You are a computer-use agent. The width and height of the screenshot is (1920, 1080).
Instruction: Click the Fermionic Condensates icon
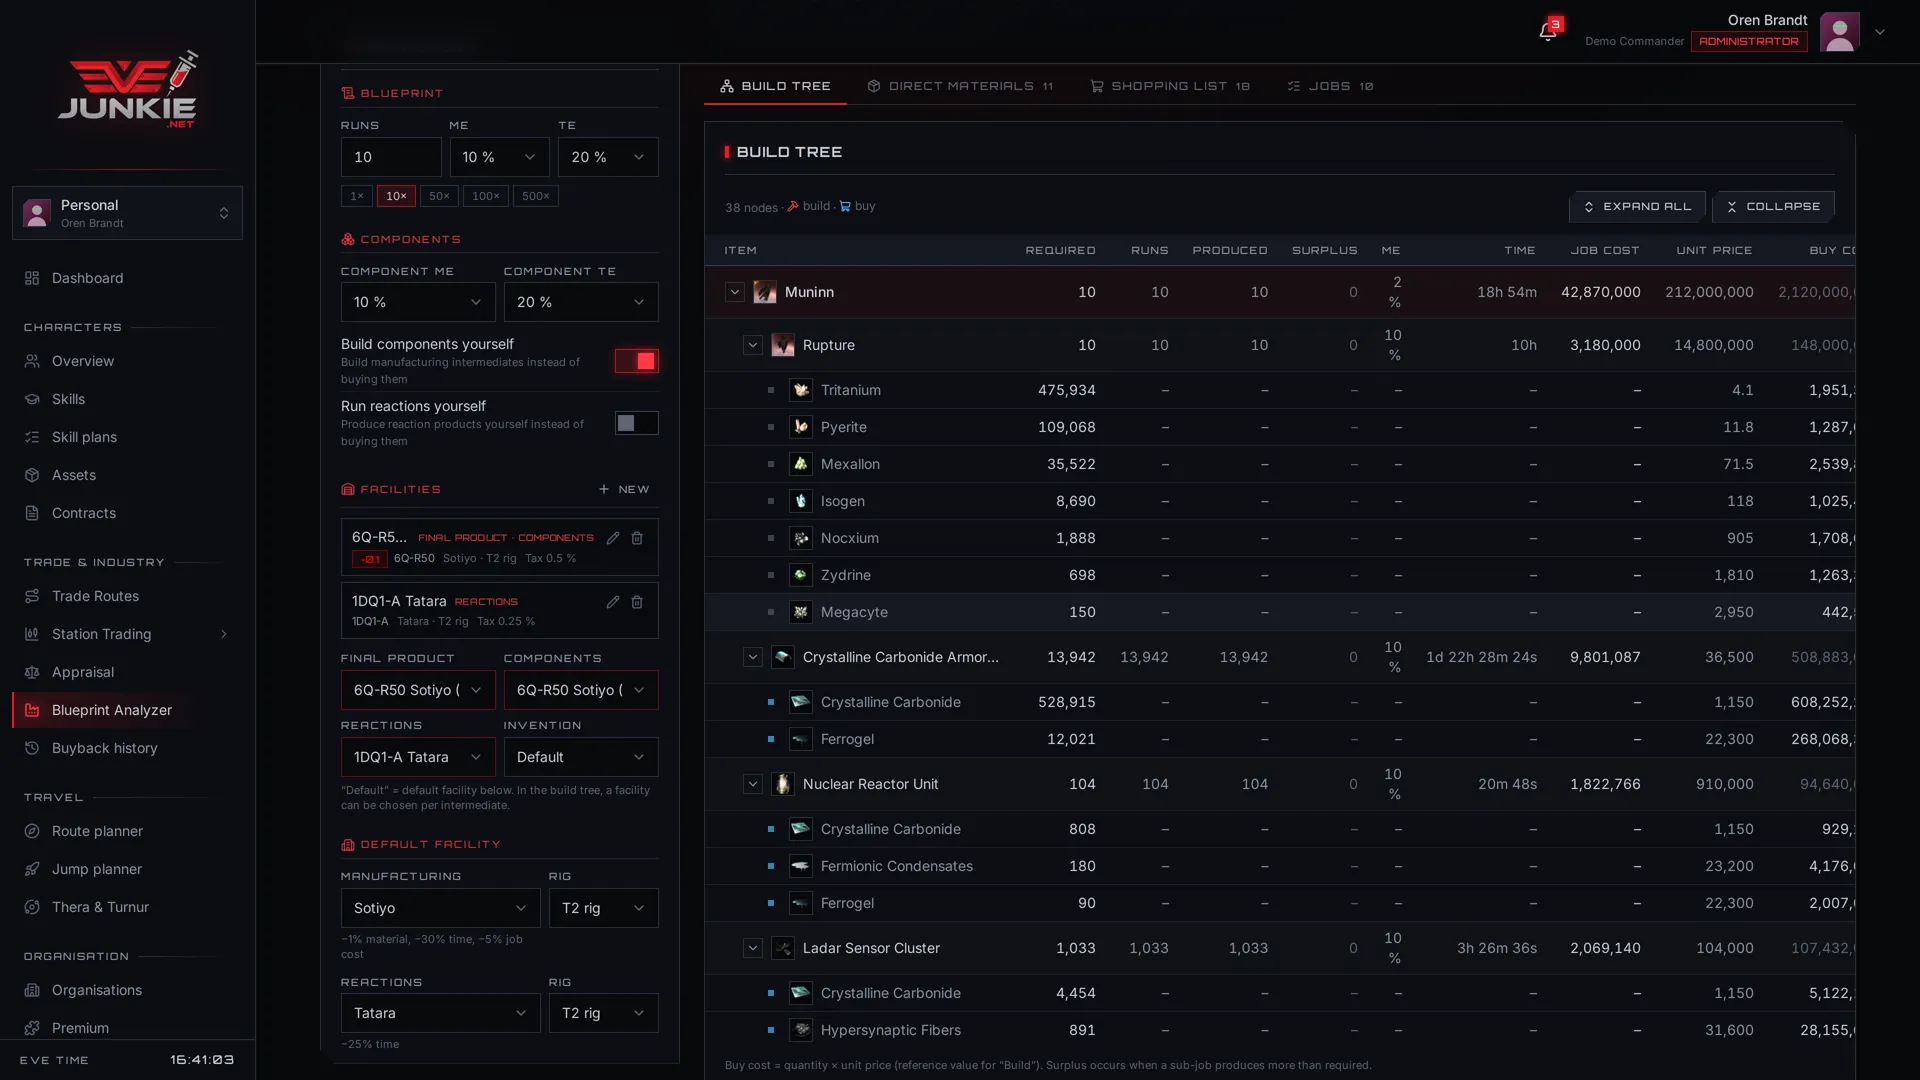pyautogui.click(x=801, y=866)
